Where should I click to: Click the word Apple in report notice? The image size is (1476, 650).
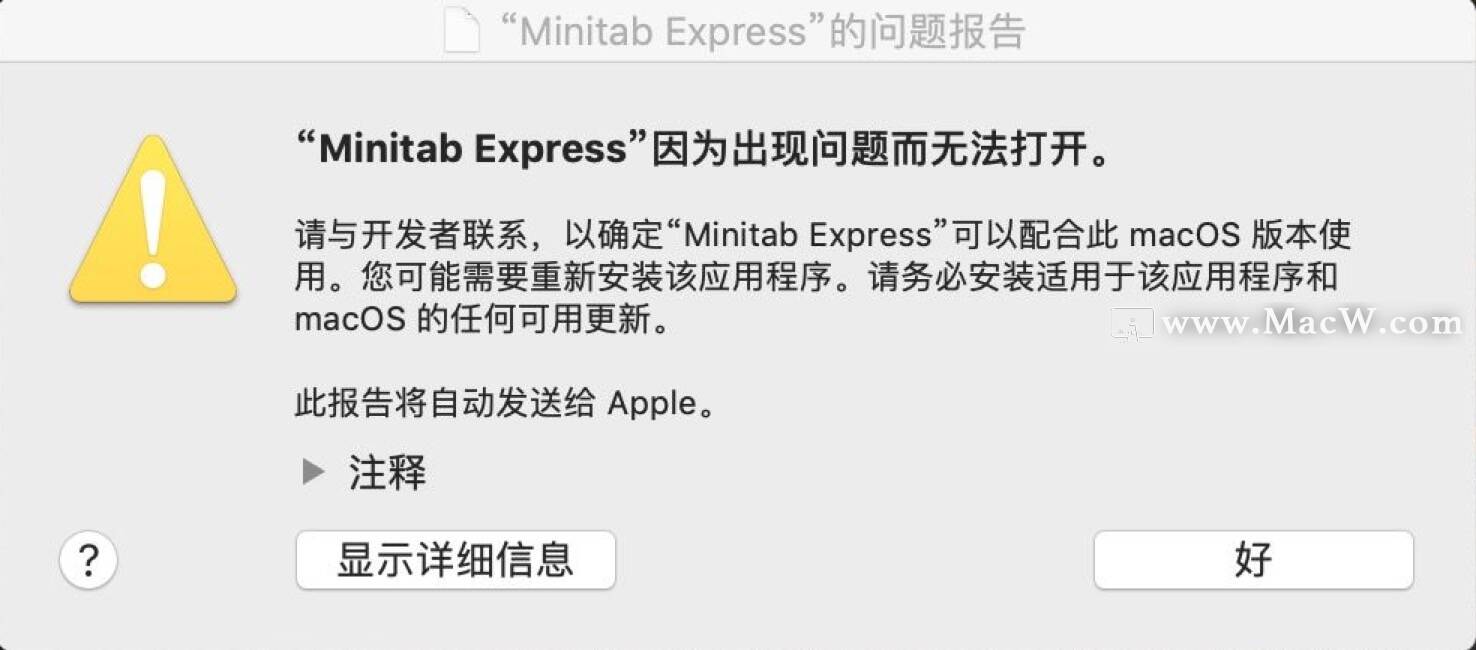tap(652, 405)
